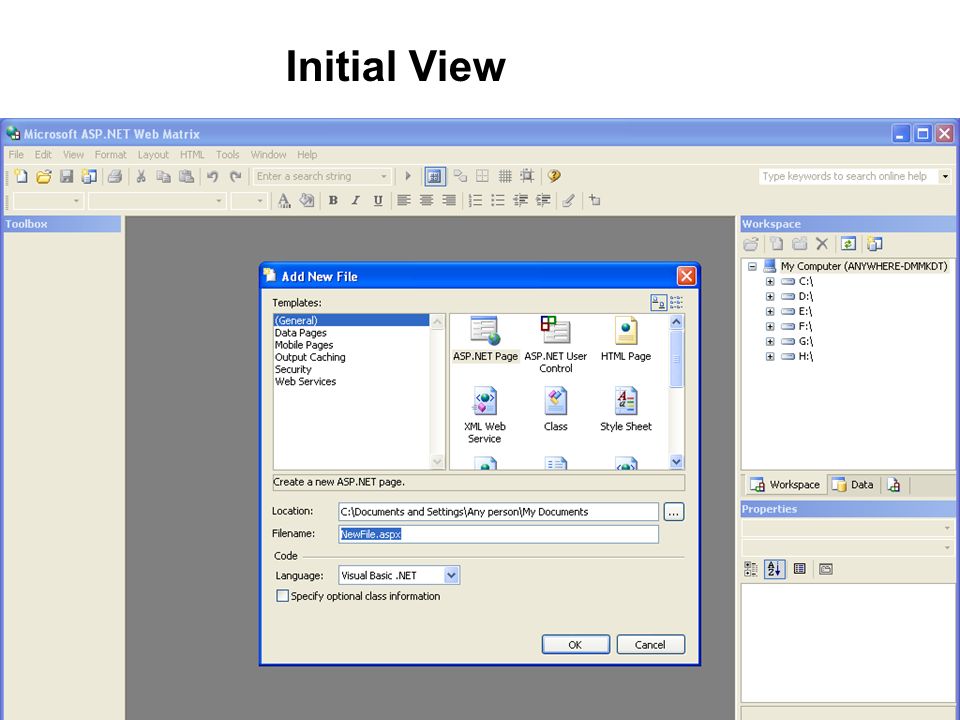Select Web Services template category
Screen dimensions: 960x720
coord(306,381)
